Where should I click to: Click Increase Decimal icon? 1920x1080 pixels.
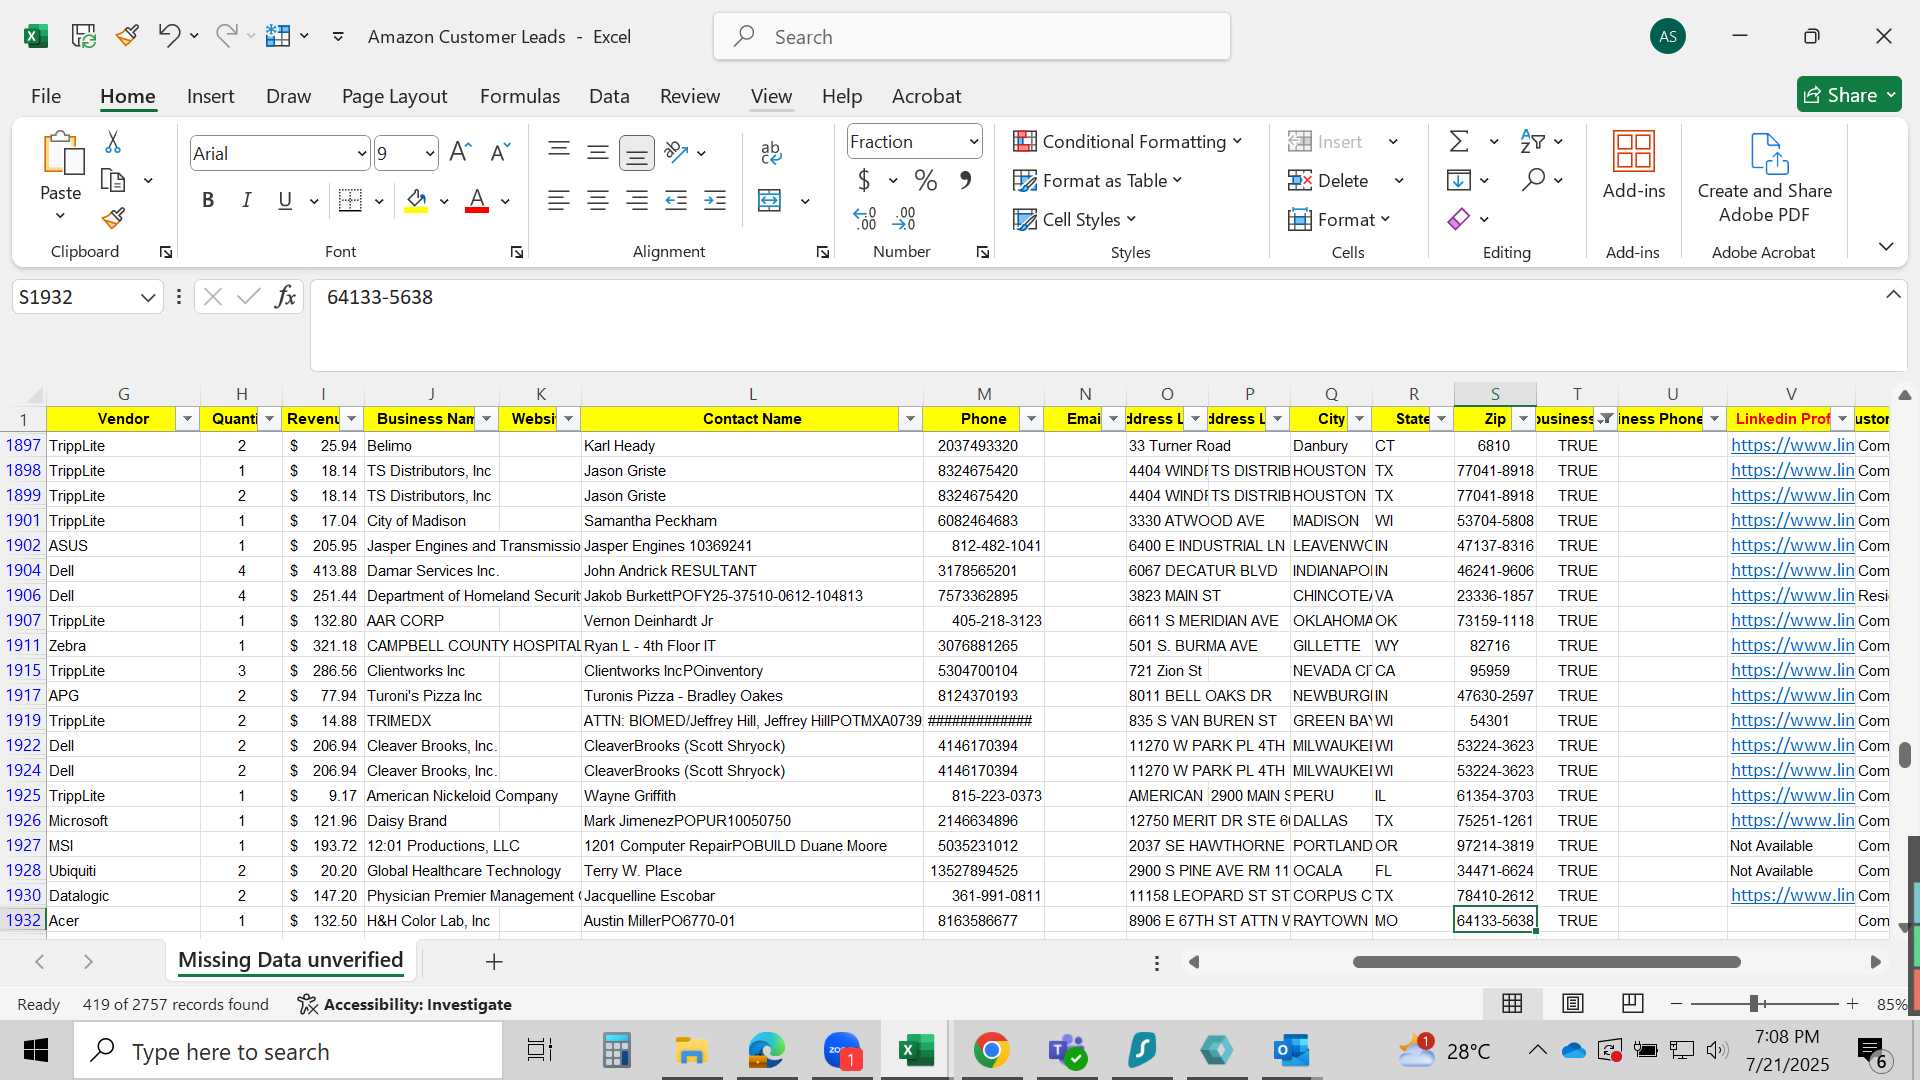coord(865,218)
